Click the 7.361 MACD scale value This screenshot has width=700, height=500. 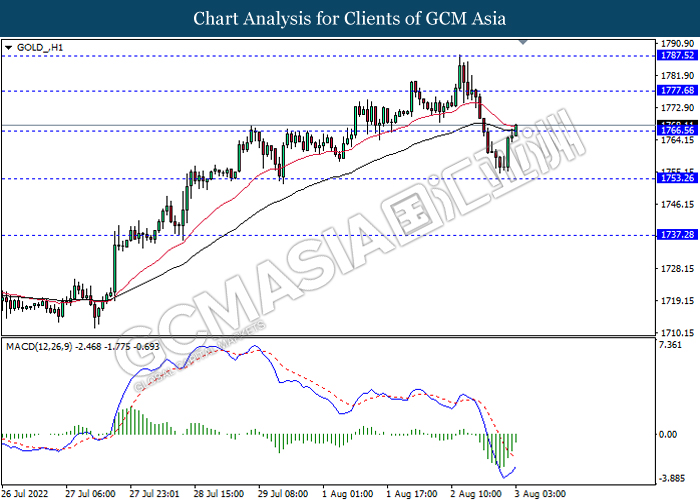[671, 345]
